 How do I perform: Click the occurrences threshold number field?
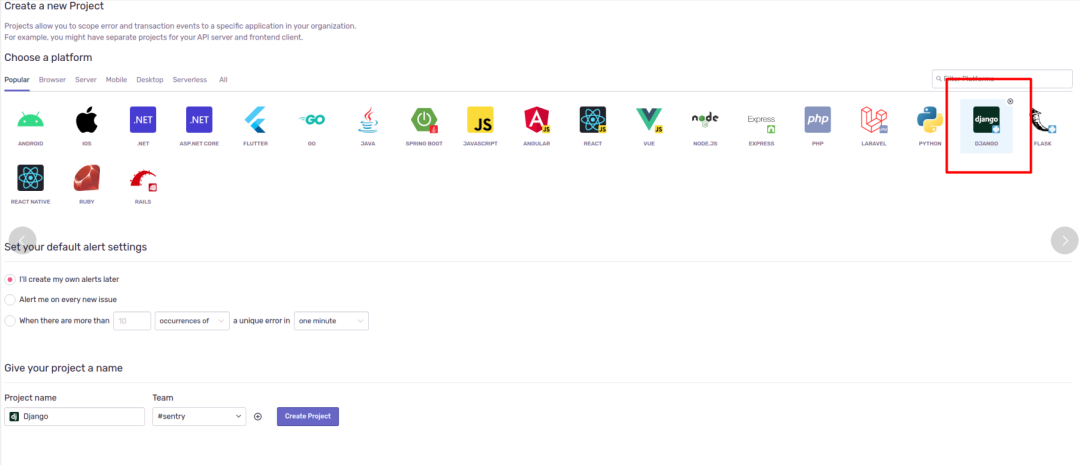(132, 321)
